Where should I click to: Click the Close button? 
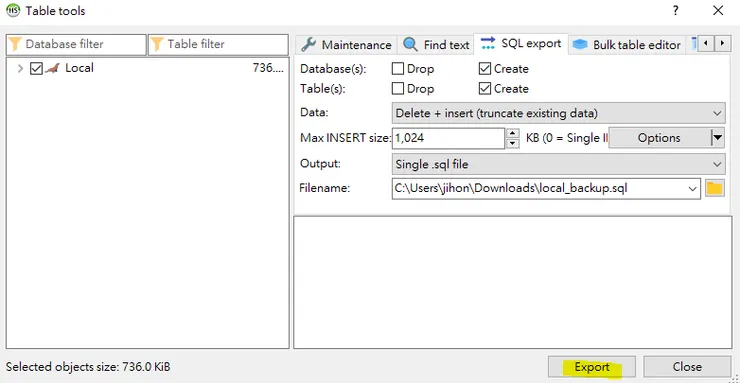tap(687, 367)
